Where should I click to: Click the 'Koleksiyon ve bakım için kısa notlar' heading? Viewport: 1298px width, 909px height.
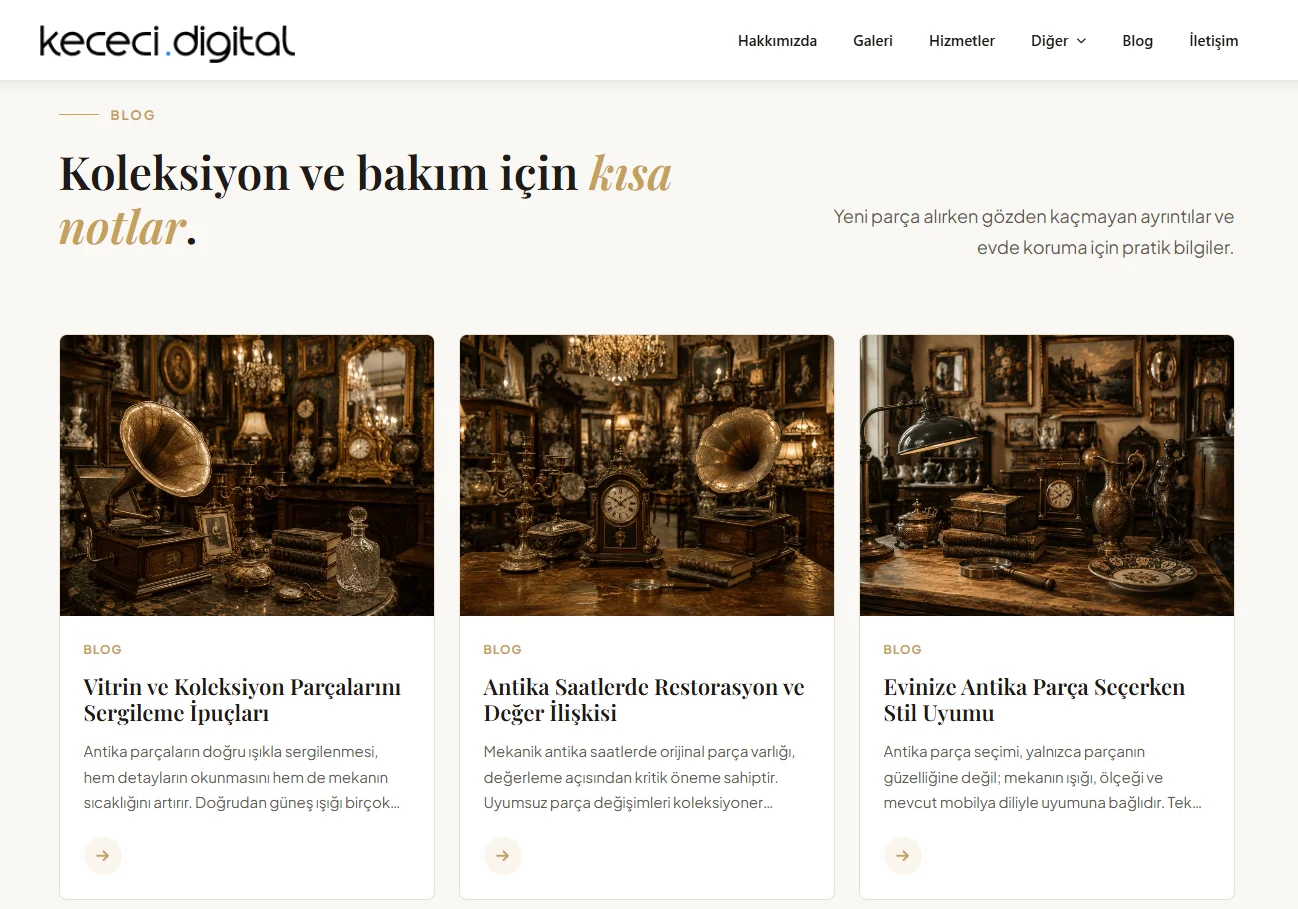[365, 200]
